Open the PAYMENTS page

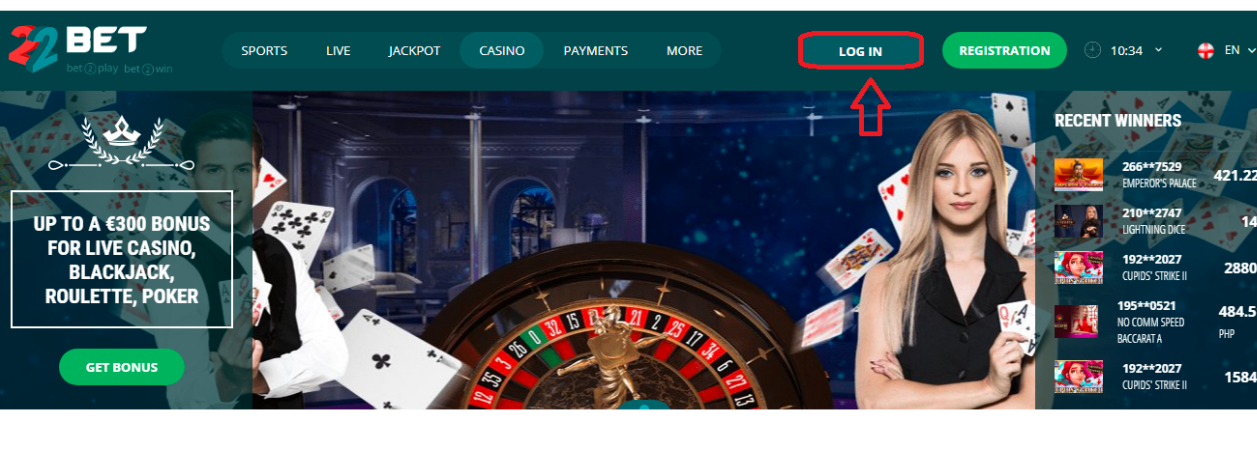[x=596, y=50]
